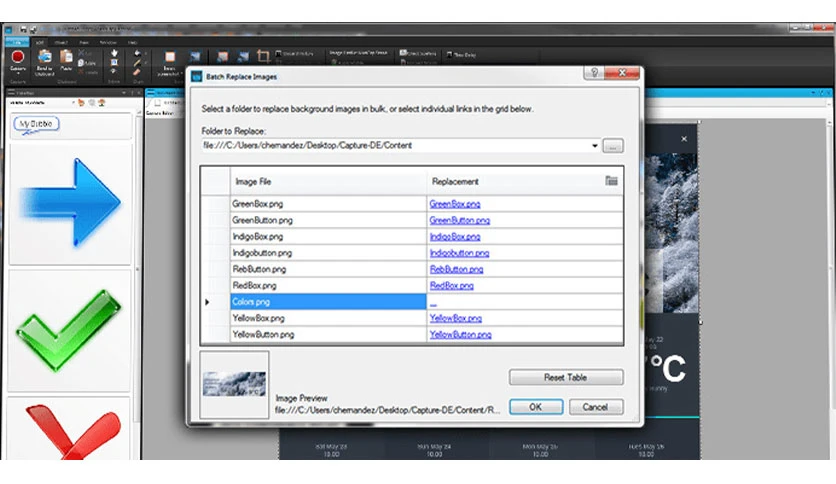Image resolution: width=836 pixels, height=484 pixels.
Task: Click the browse ellipsis button next to folder path
Action: tap(613, 146)
